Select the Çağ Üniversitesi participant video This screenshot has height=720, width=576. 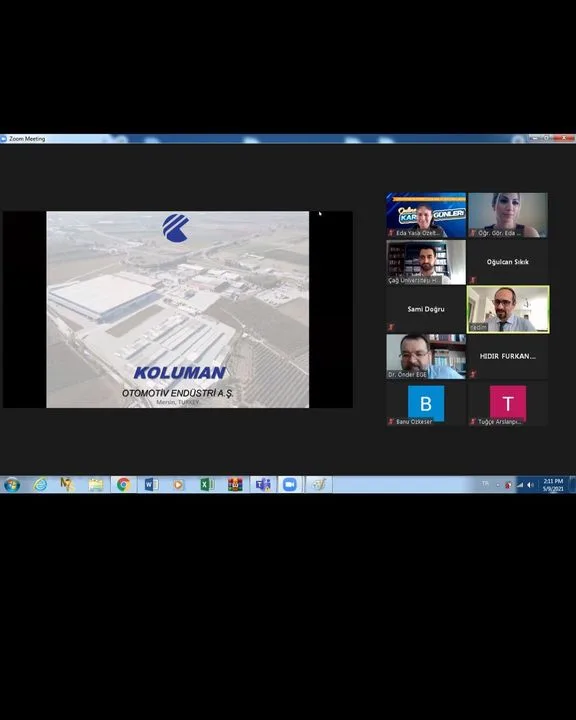(x=426, y=262)
